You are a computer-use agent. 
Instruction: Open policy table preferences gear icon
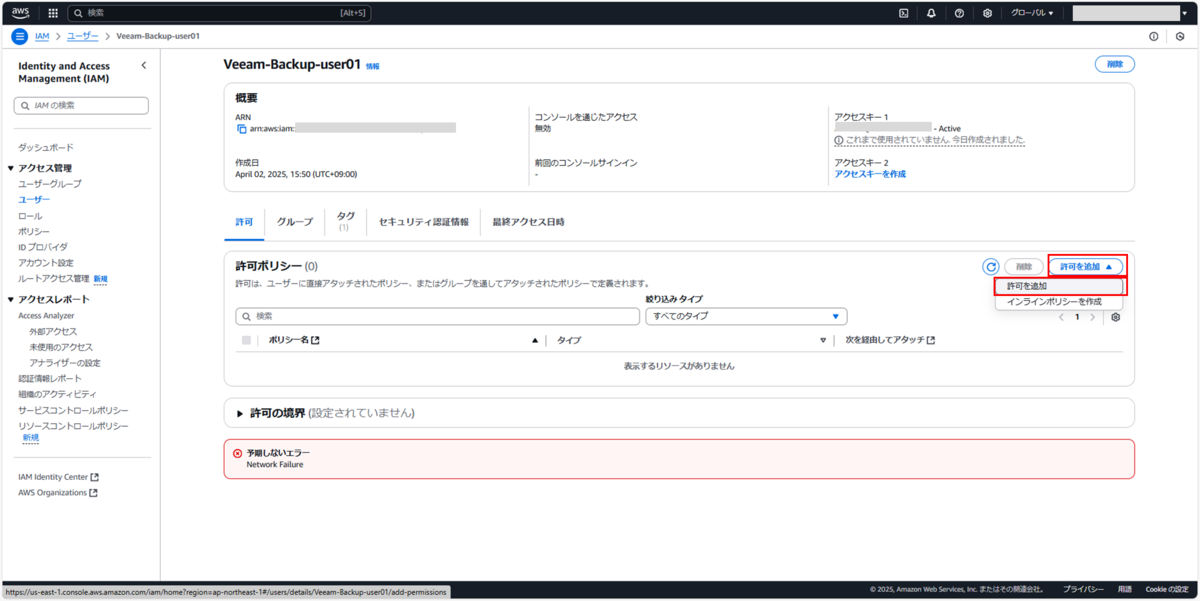click(x=1116, y=317)
